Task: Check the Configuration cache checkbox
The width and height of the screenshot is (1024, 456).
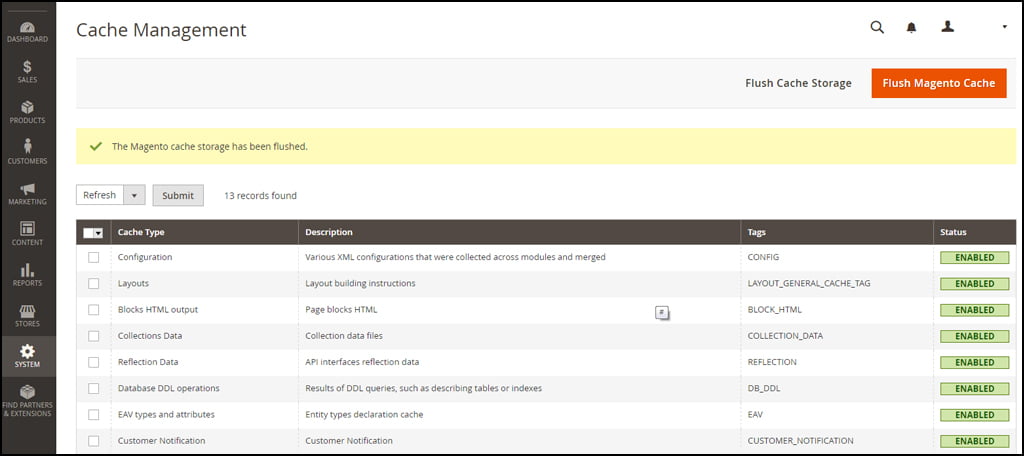Action: (93, 257)
